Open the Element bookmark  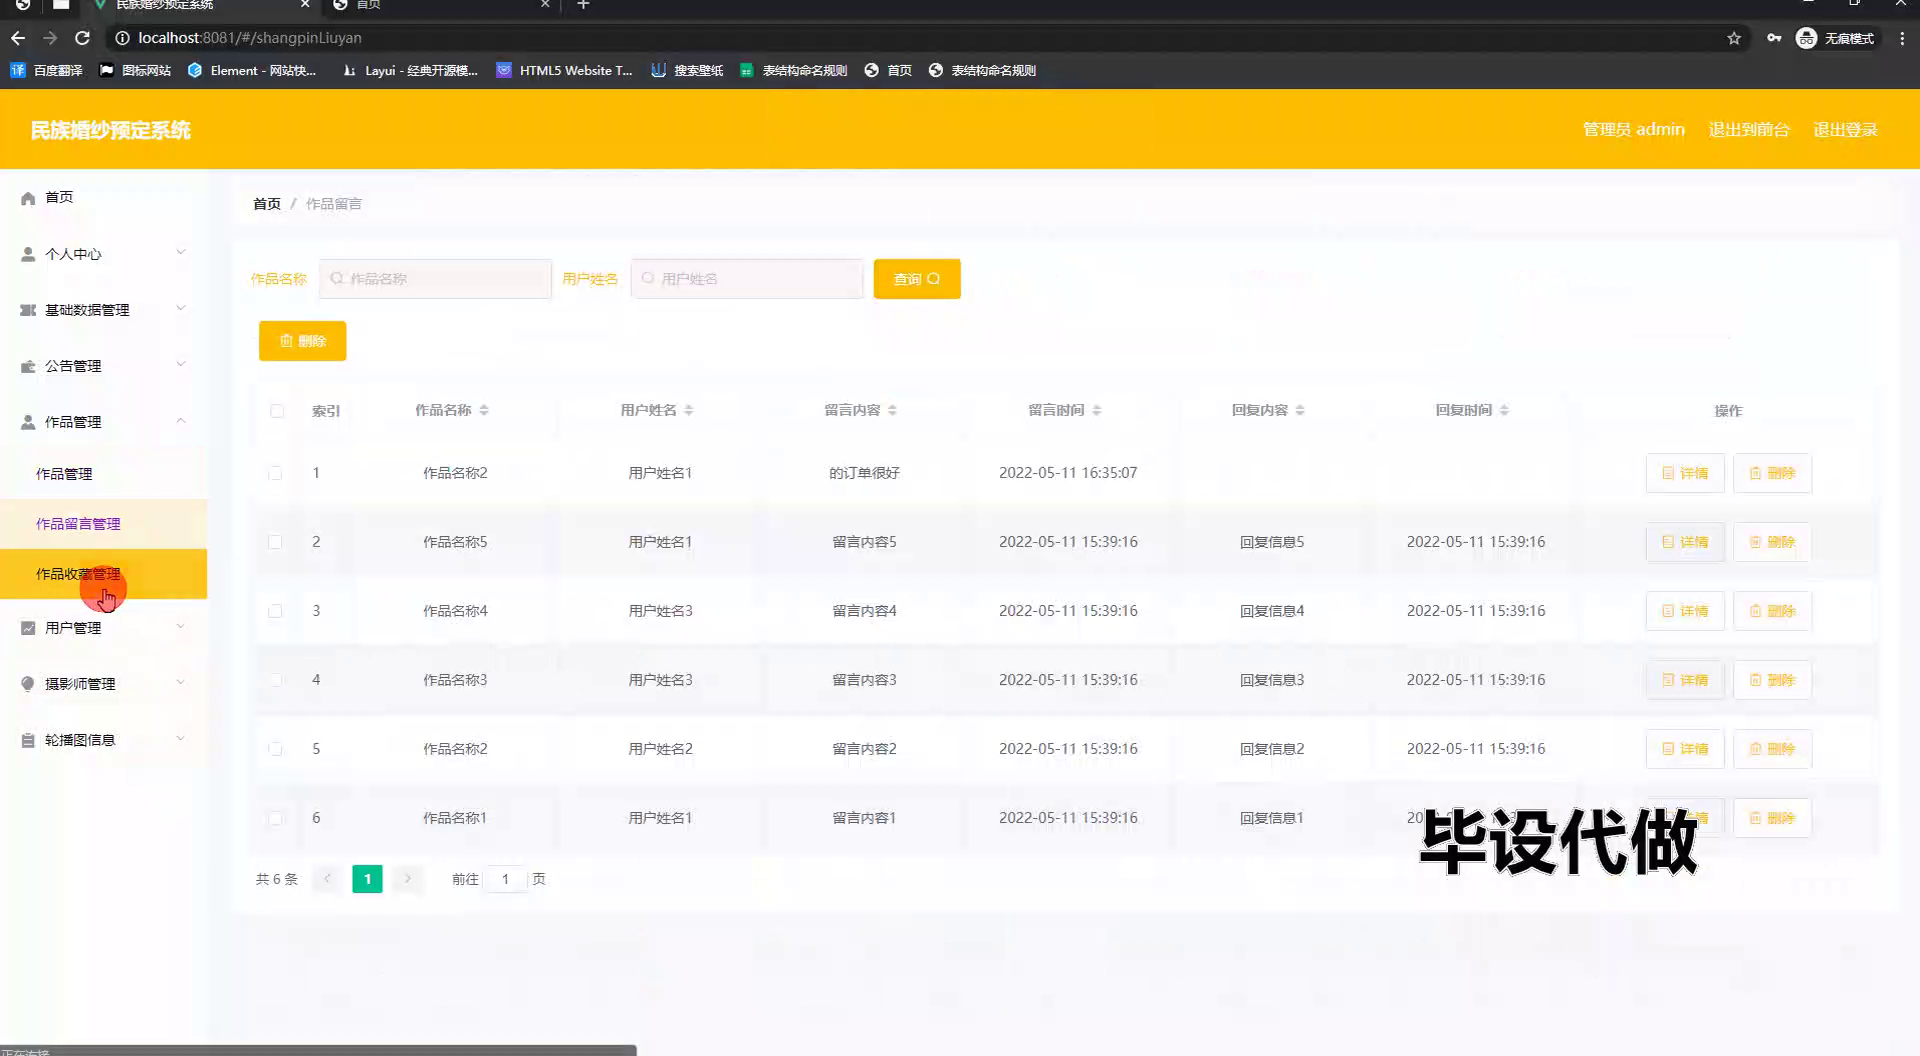tap(252, 70)
